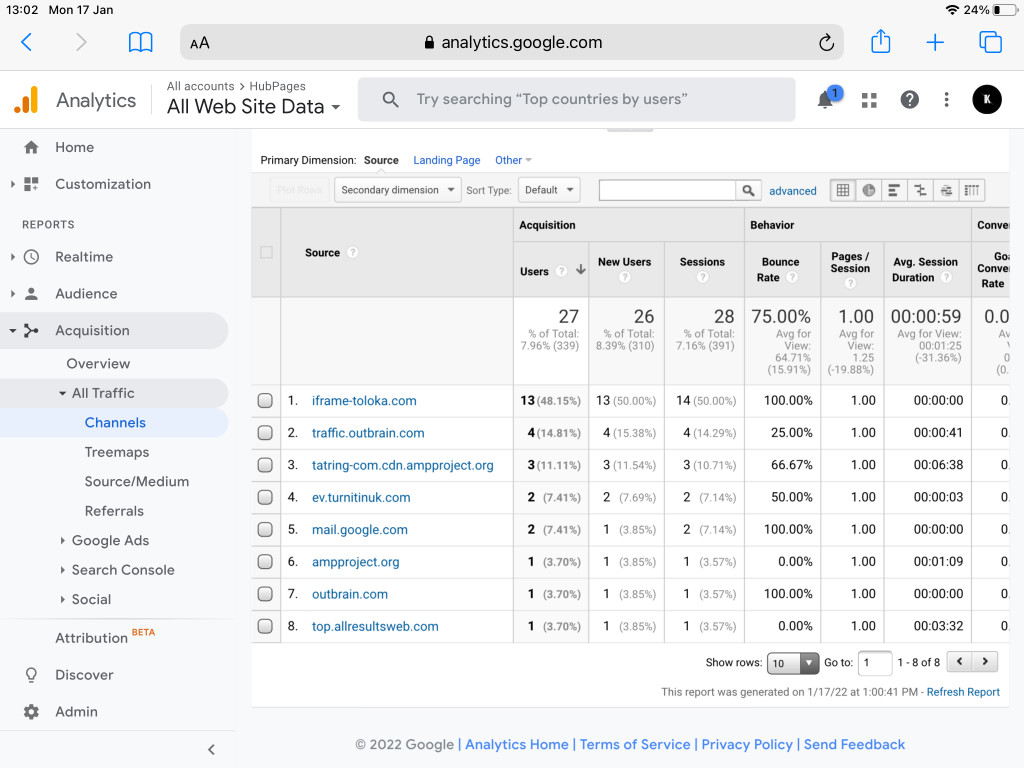Switch to Percentage pie chart view icon
1024x768 pixels.
869,190
